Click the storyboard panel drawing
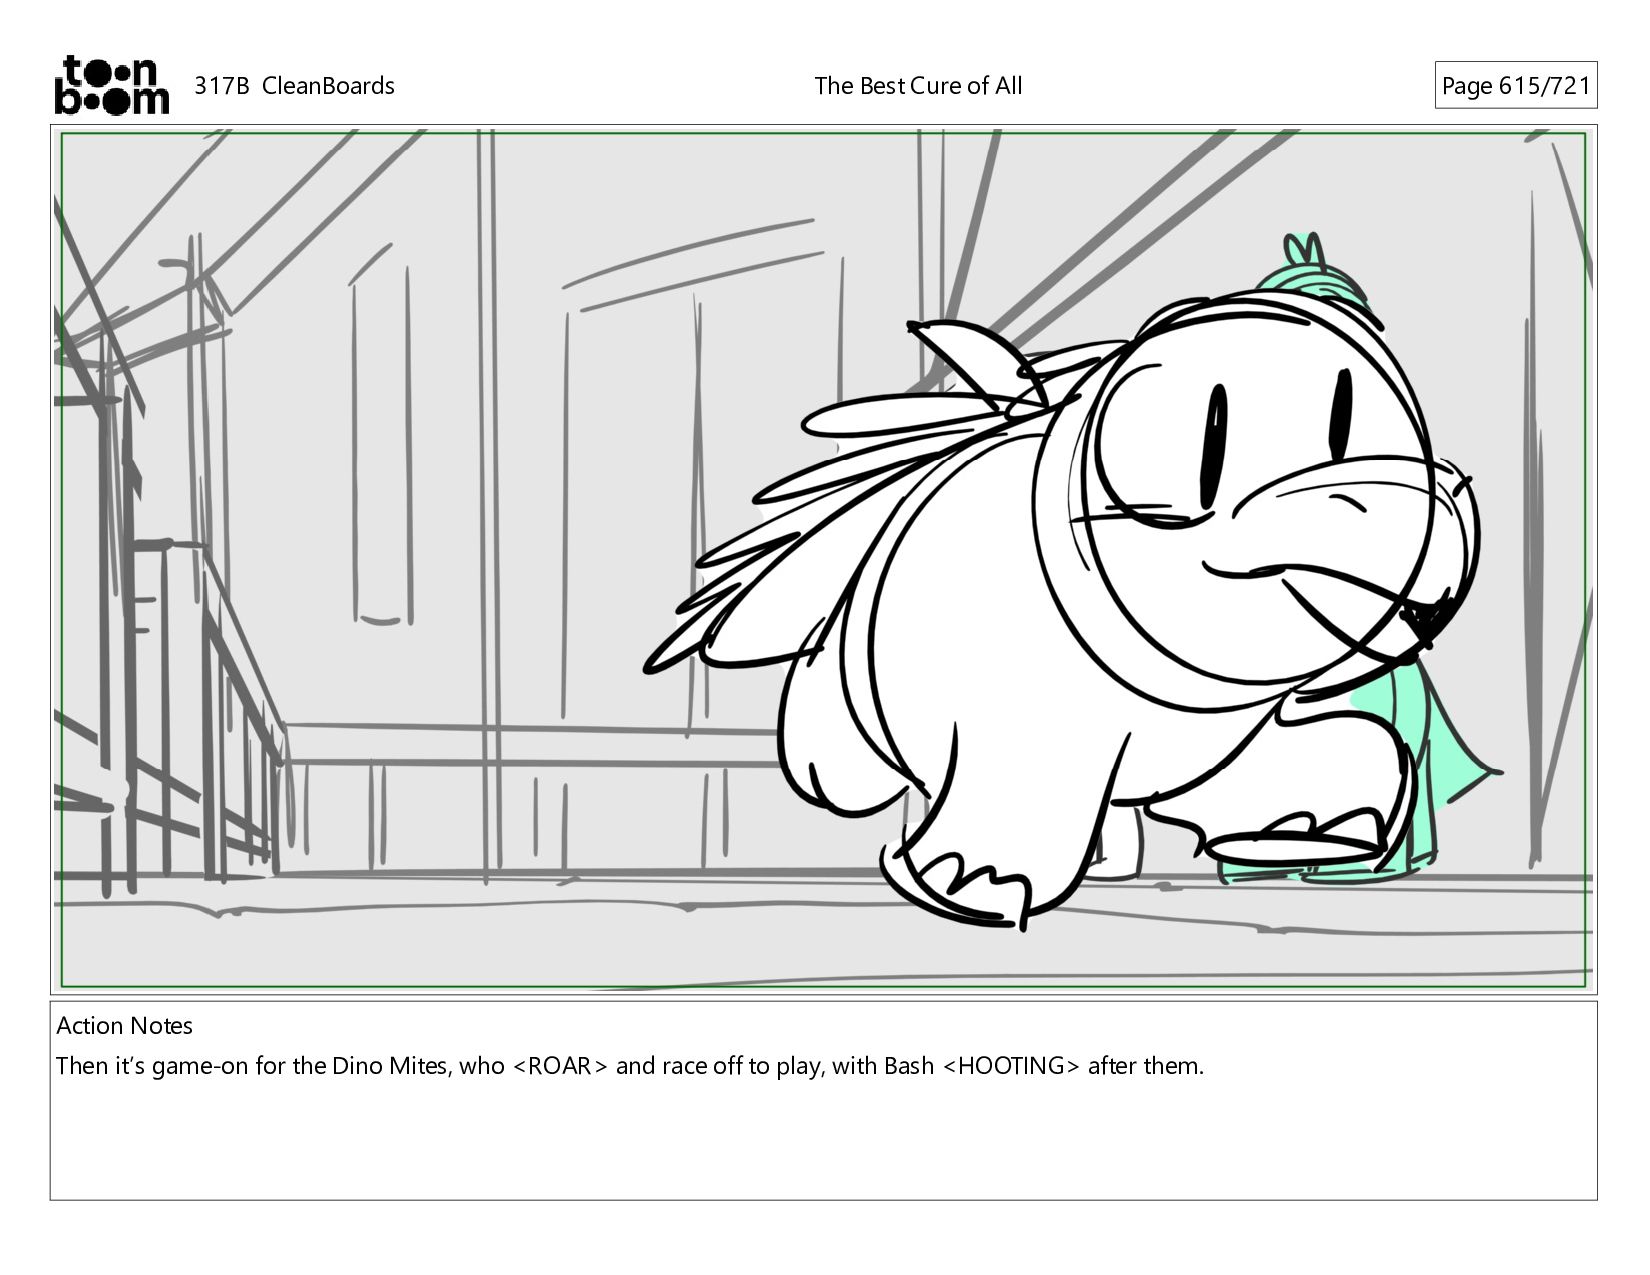The height and width of the screenshot is (1275, 1650). (x=823, y=560)
